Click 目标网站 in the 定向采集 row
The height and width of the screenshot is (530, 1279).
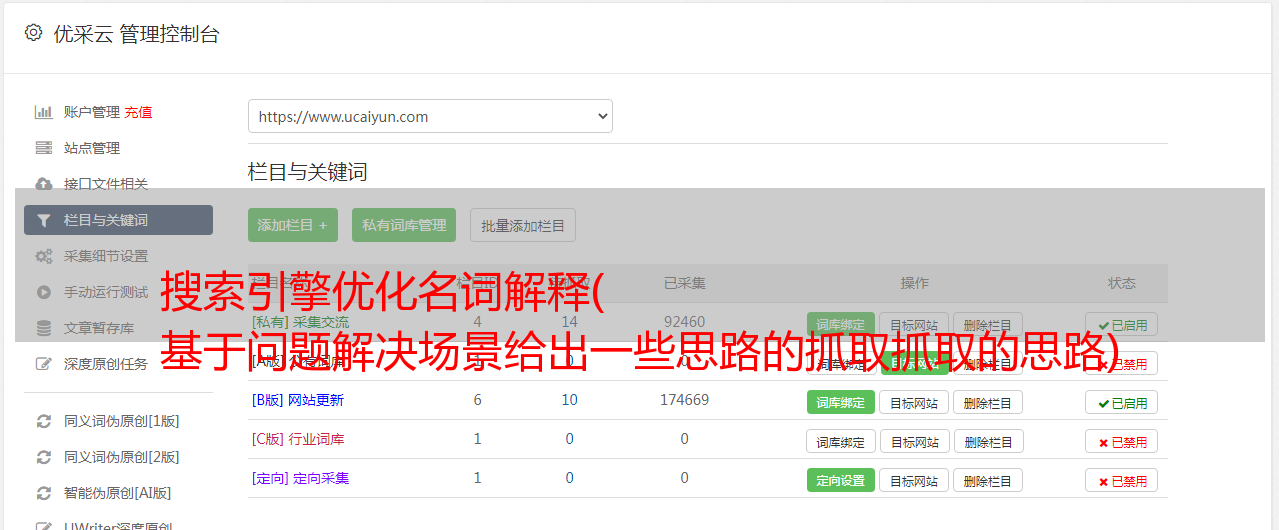tap(914, 480)
